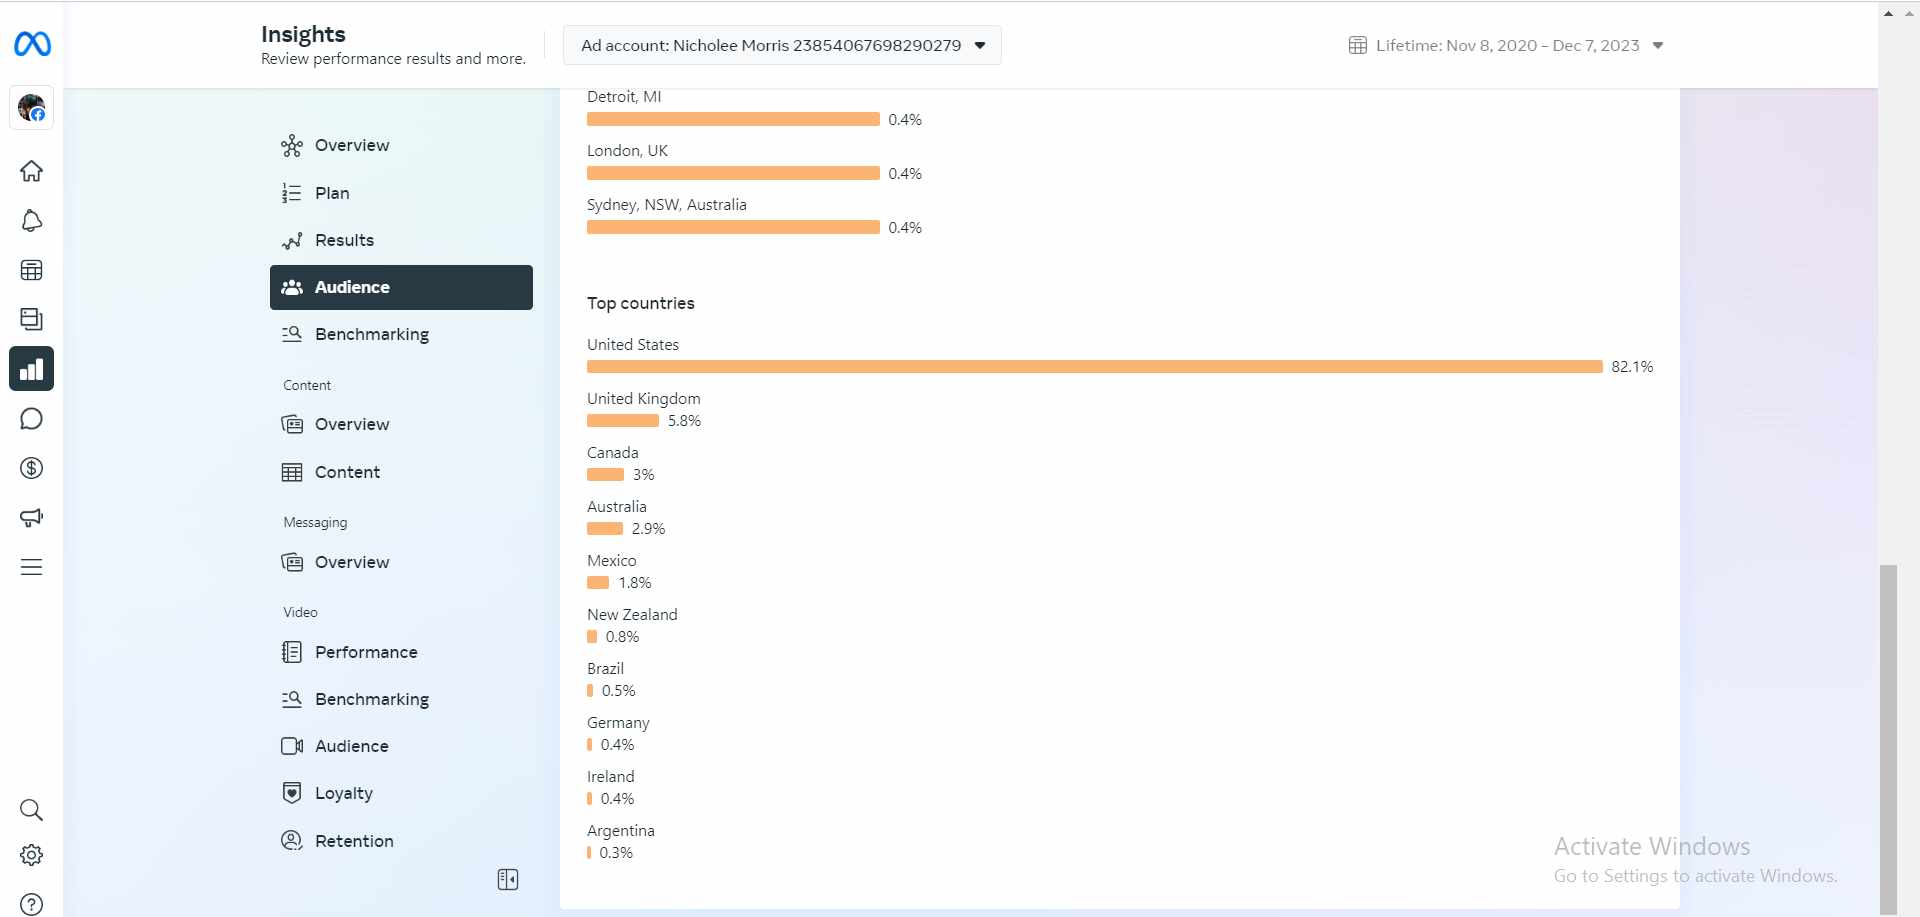Select the Insights bar chart icon
Viewport: 1920px width, 917px height.
[32, 369]
